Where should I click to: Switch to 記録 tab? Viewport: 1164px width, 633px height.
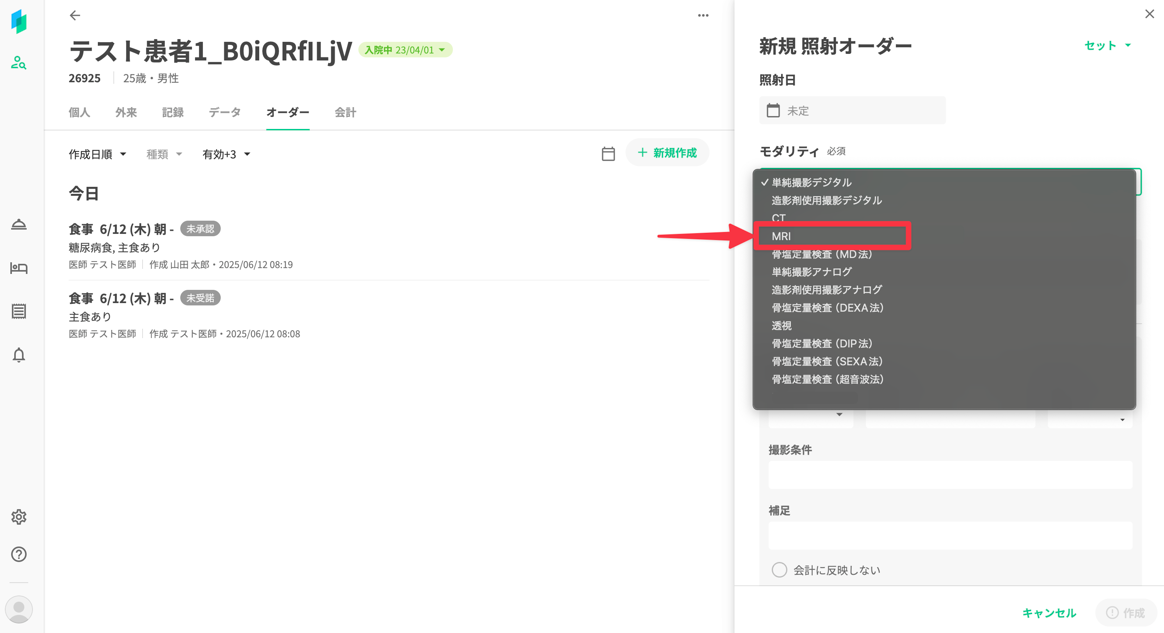(173, 112)
